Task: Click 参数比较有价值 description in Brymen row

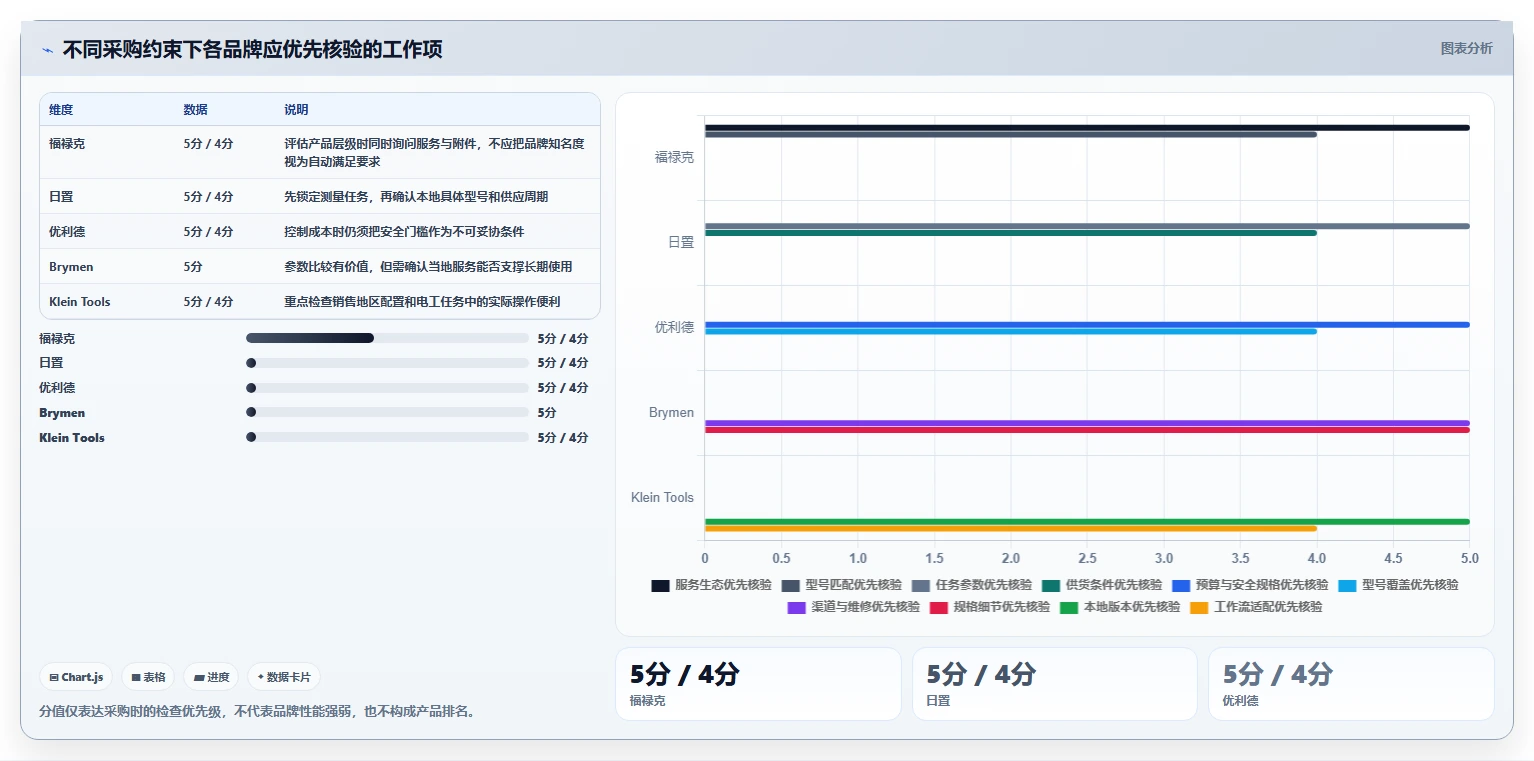Action: [428, 267]
